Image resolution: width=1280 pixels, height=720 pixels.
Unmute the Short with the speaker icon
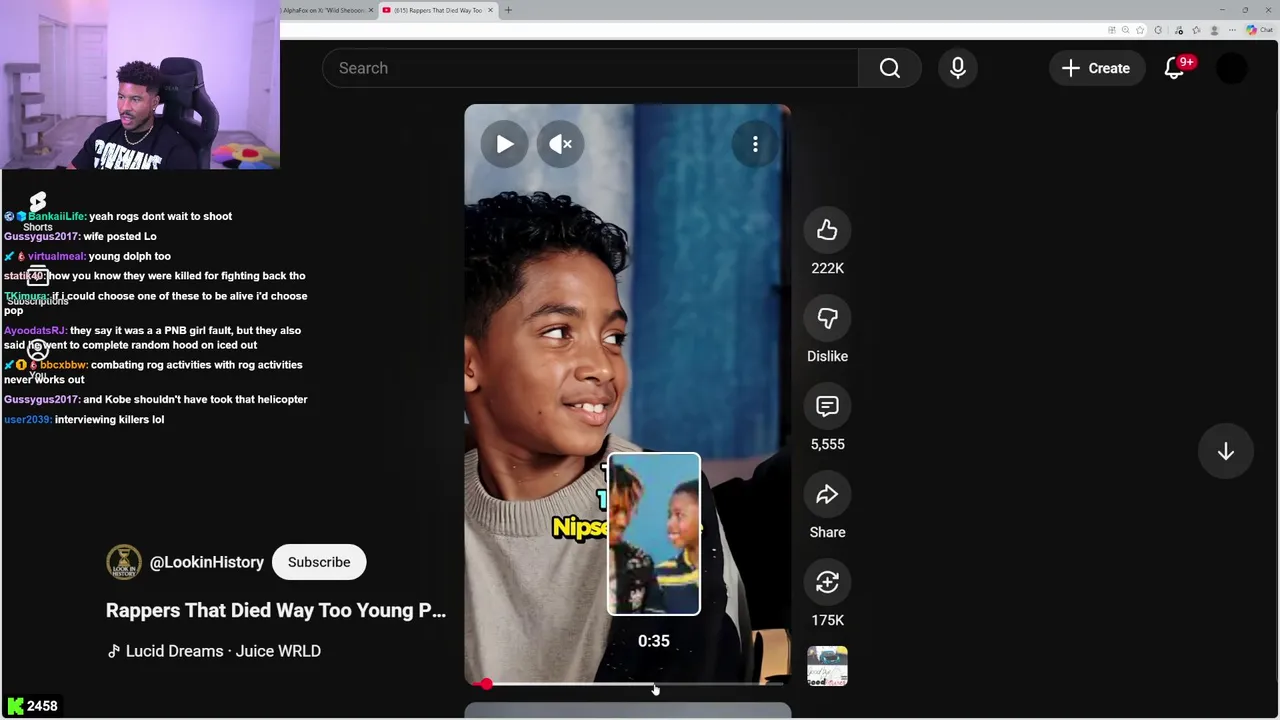coord(560,144)
